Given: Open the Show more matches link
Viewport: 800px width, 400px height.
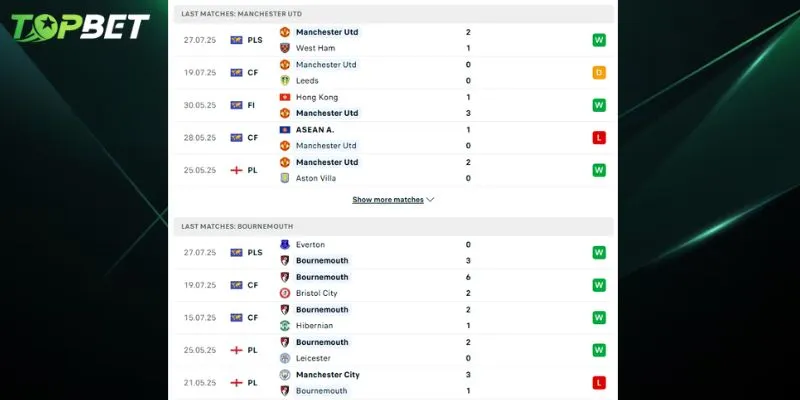Looking at the screenshot, I should tap(388, 200).
